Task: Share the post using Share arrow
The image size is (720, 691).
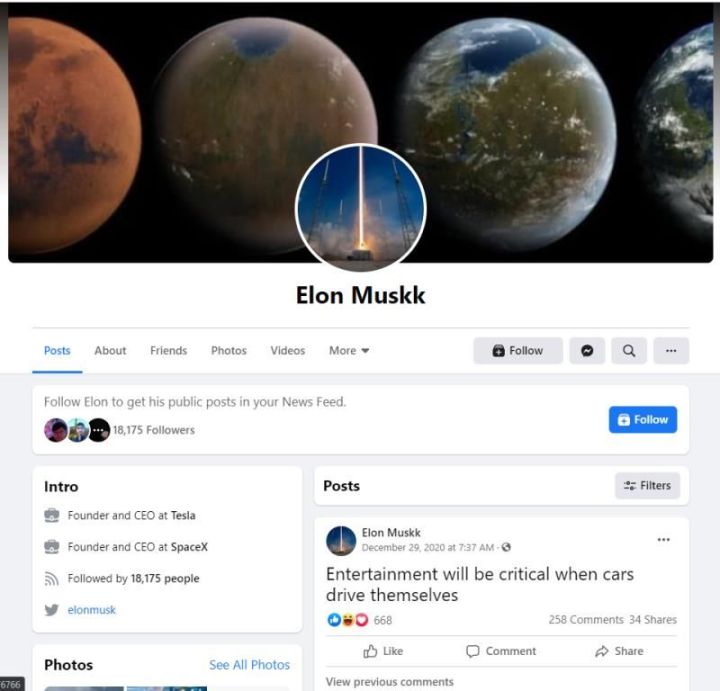Action: pyautogui.click(x=619, y=651)
